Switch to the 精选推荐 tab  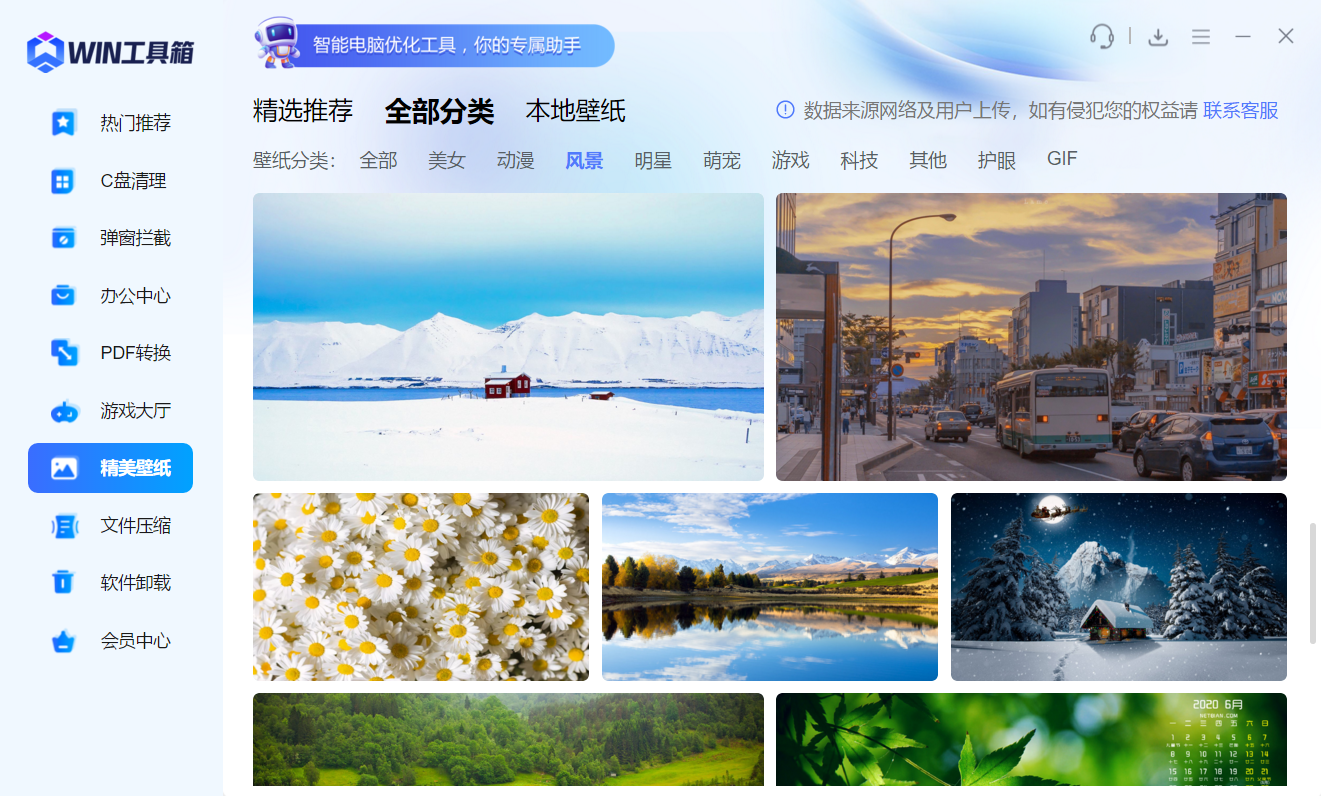(303, 111)
